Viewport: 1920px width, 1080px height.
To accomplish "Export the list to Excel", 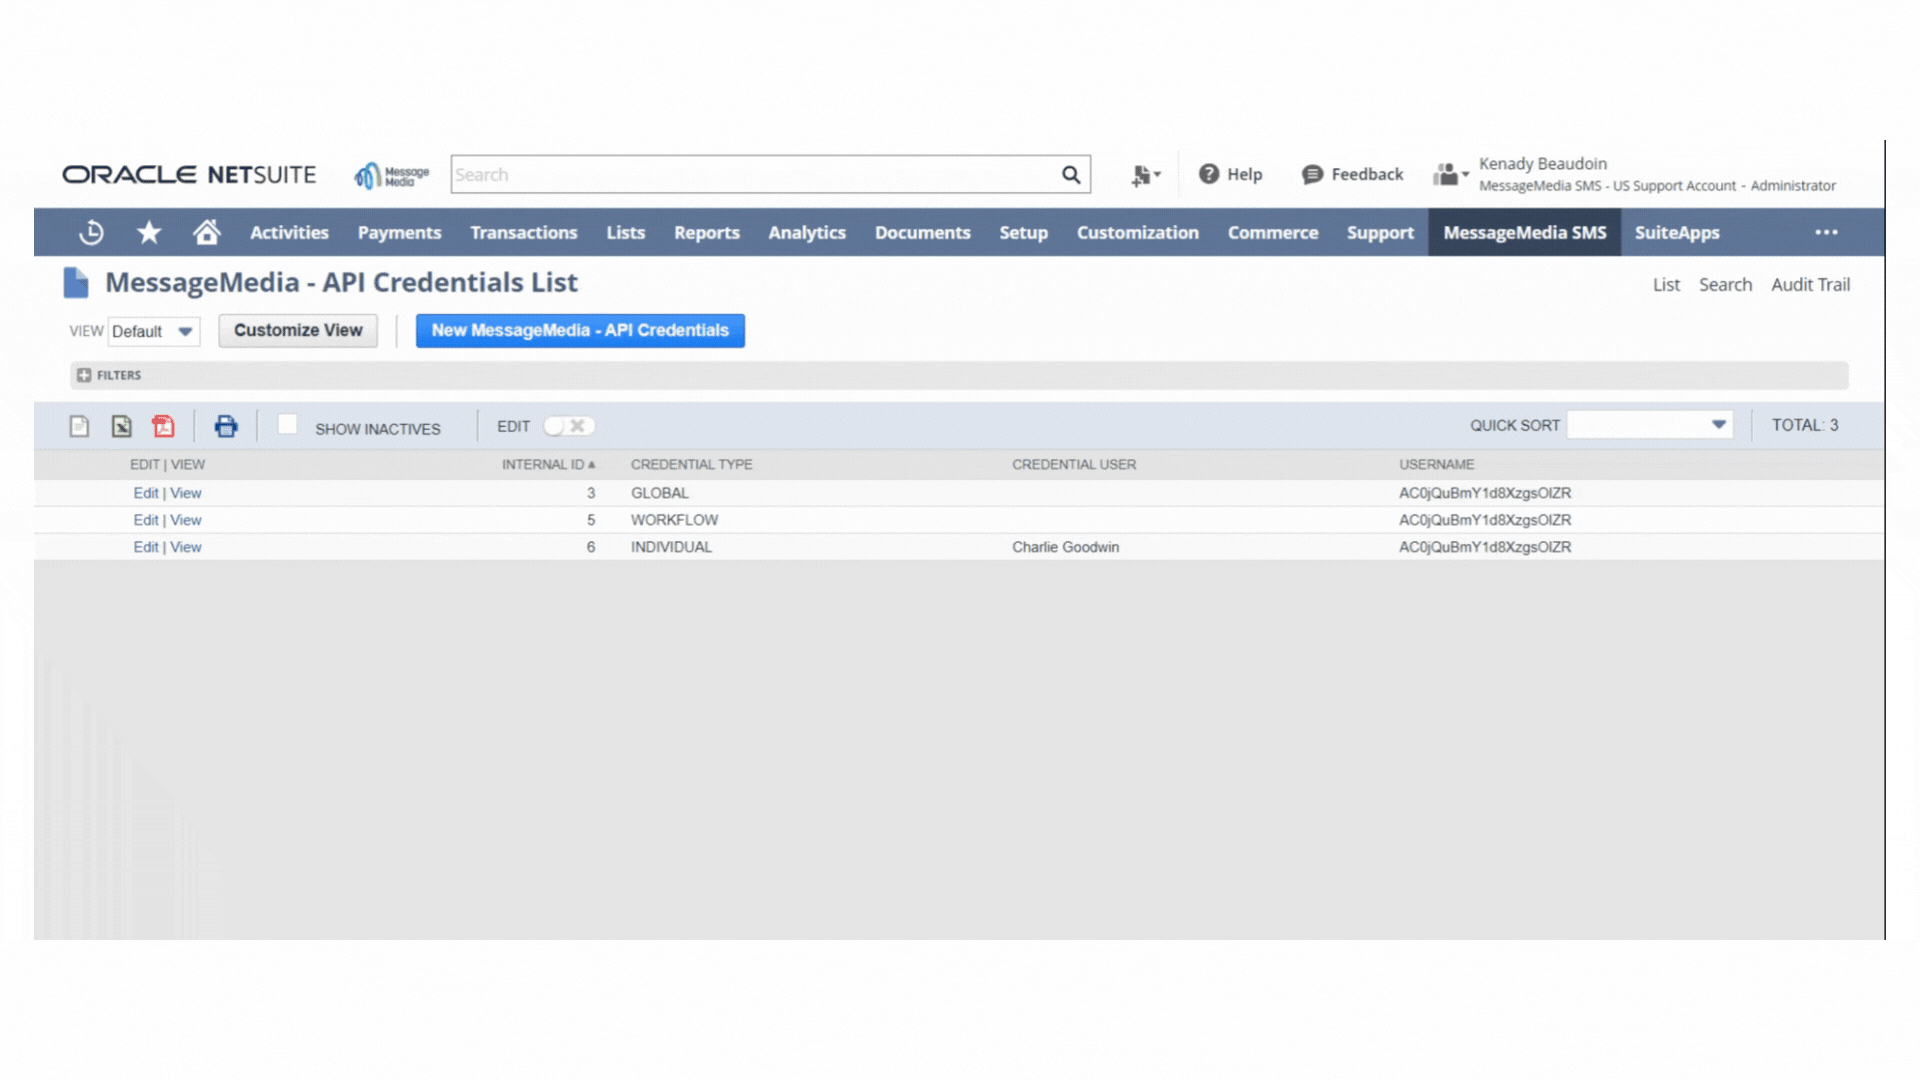I will (x=121, y=425).
